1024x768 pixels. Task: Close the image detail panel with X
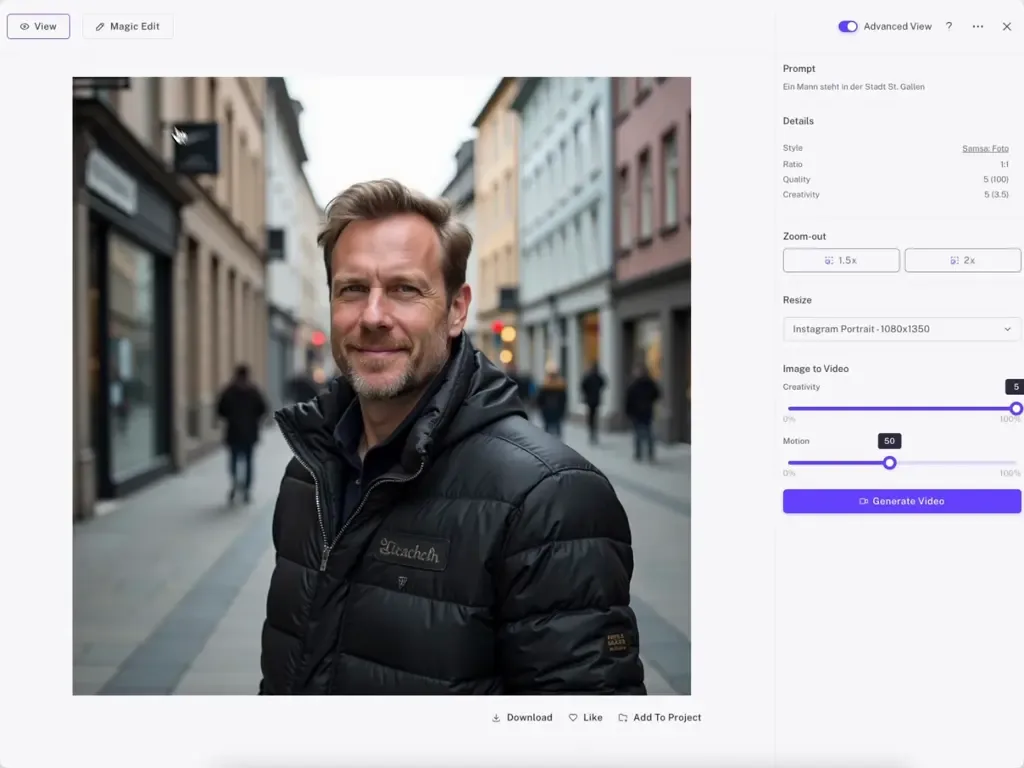tap(1006, 26)
